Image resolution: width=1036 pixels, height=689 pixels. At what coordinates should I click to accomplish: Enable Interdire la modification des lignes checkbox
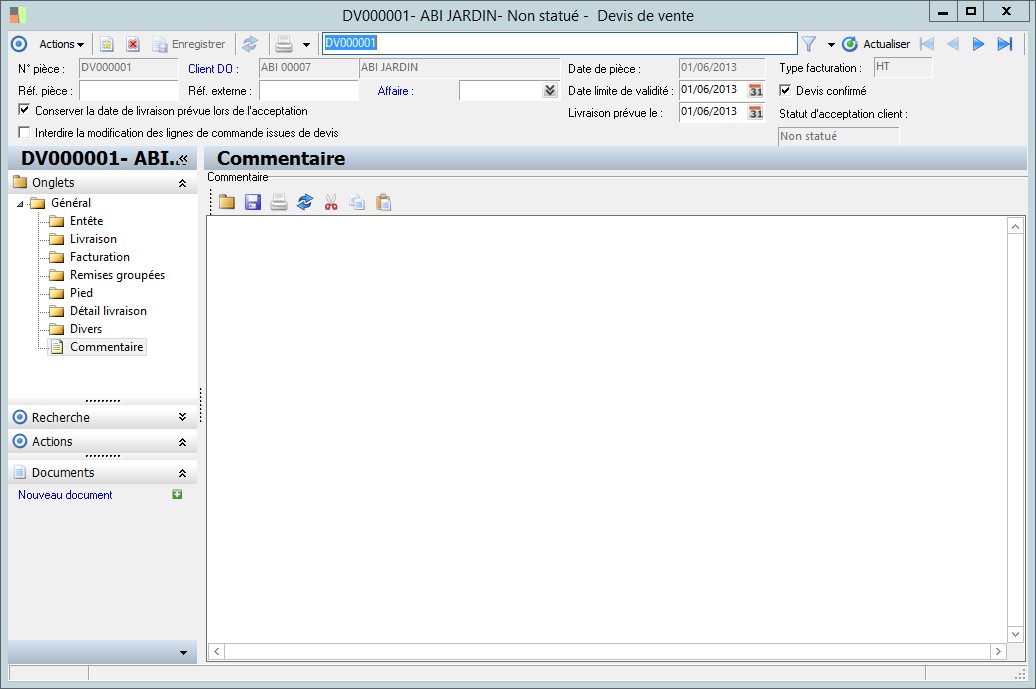24,132
